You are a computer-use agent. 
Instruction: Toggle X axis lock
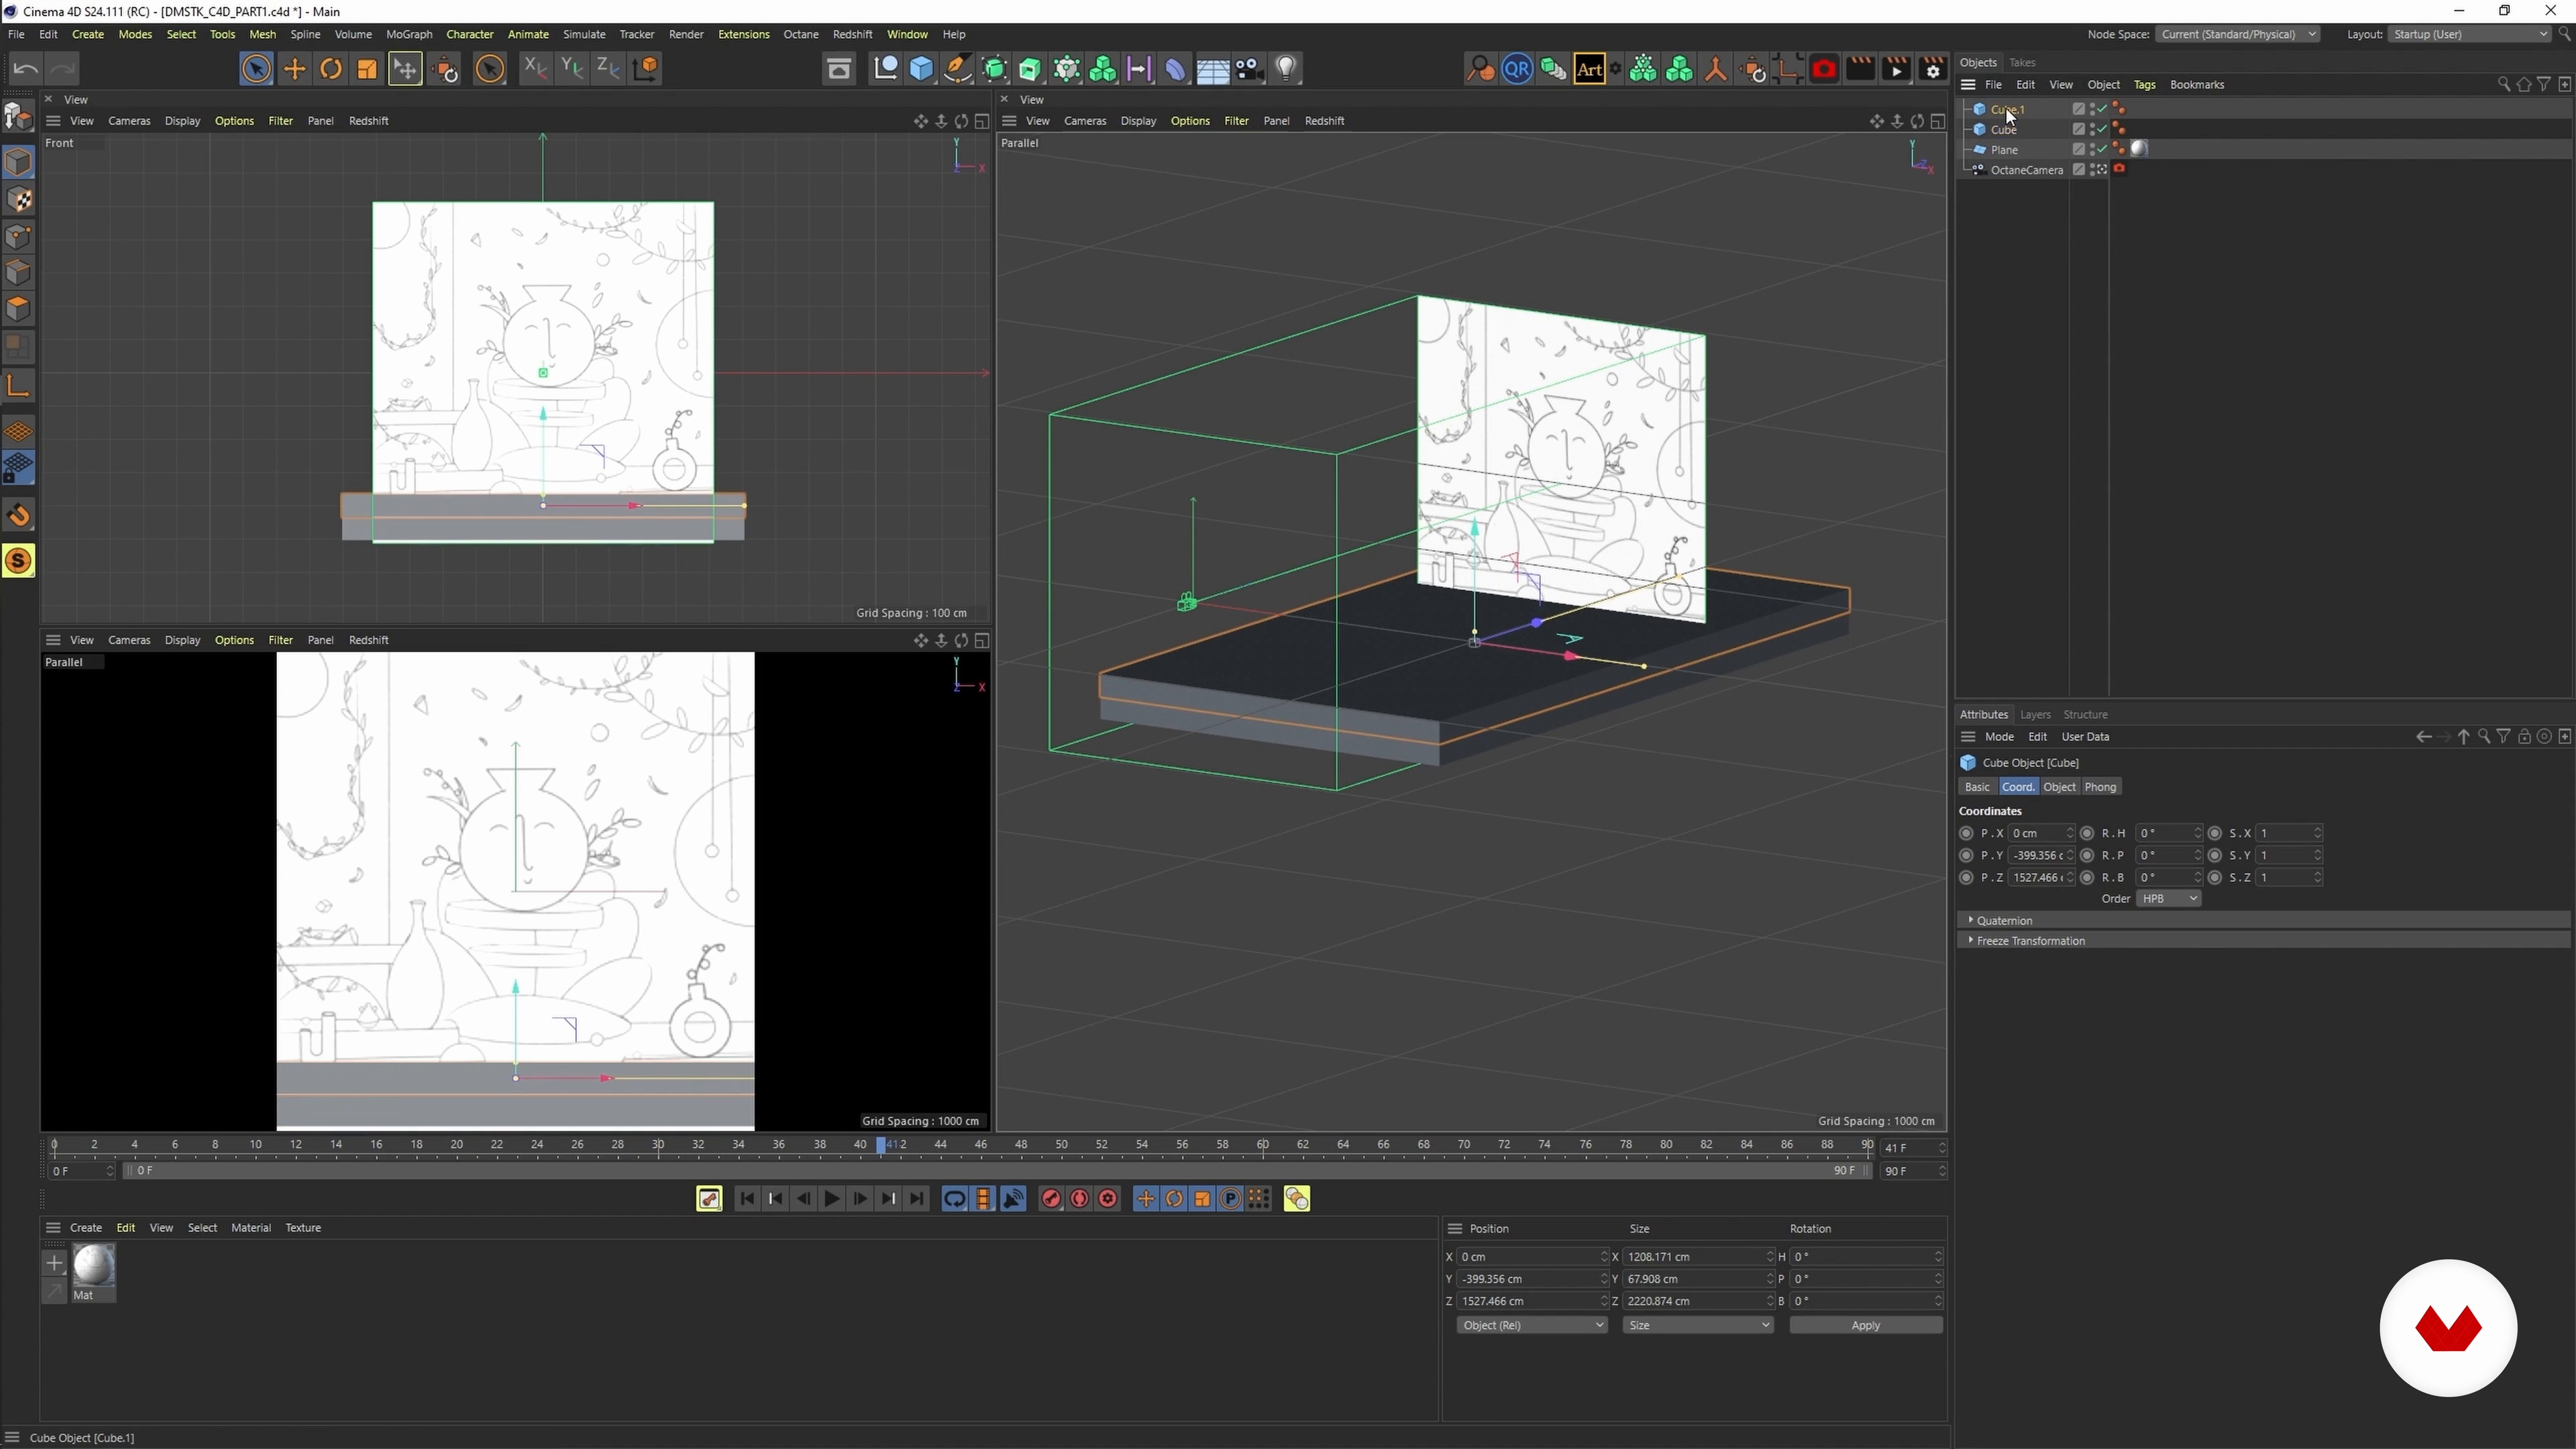[x=536, y=69]
